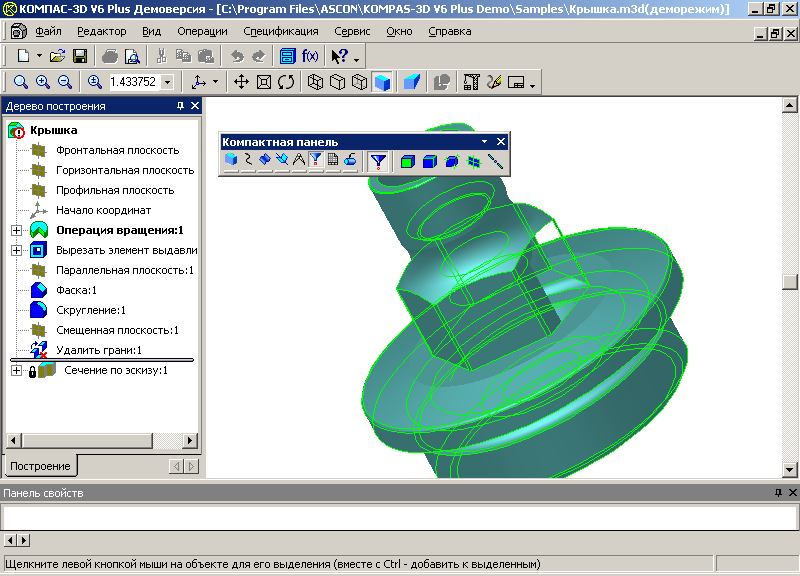Select the Pan (move view) tool
The image size is (800, 576).
click(x=241, y=82)
